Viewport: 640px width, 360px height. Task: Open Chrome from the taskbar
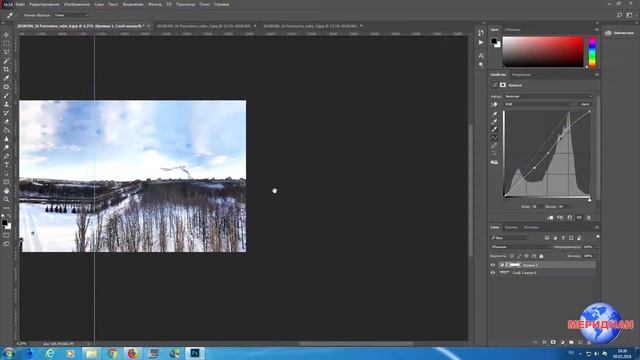click(113, 353)
